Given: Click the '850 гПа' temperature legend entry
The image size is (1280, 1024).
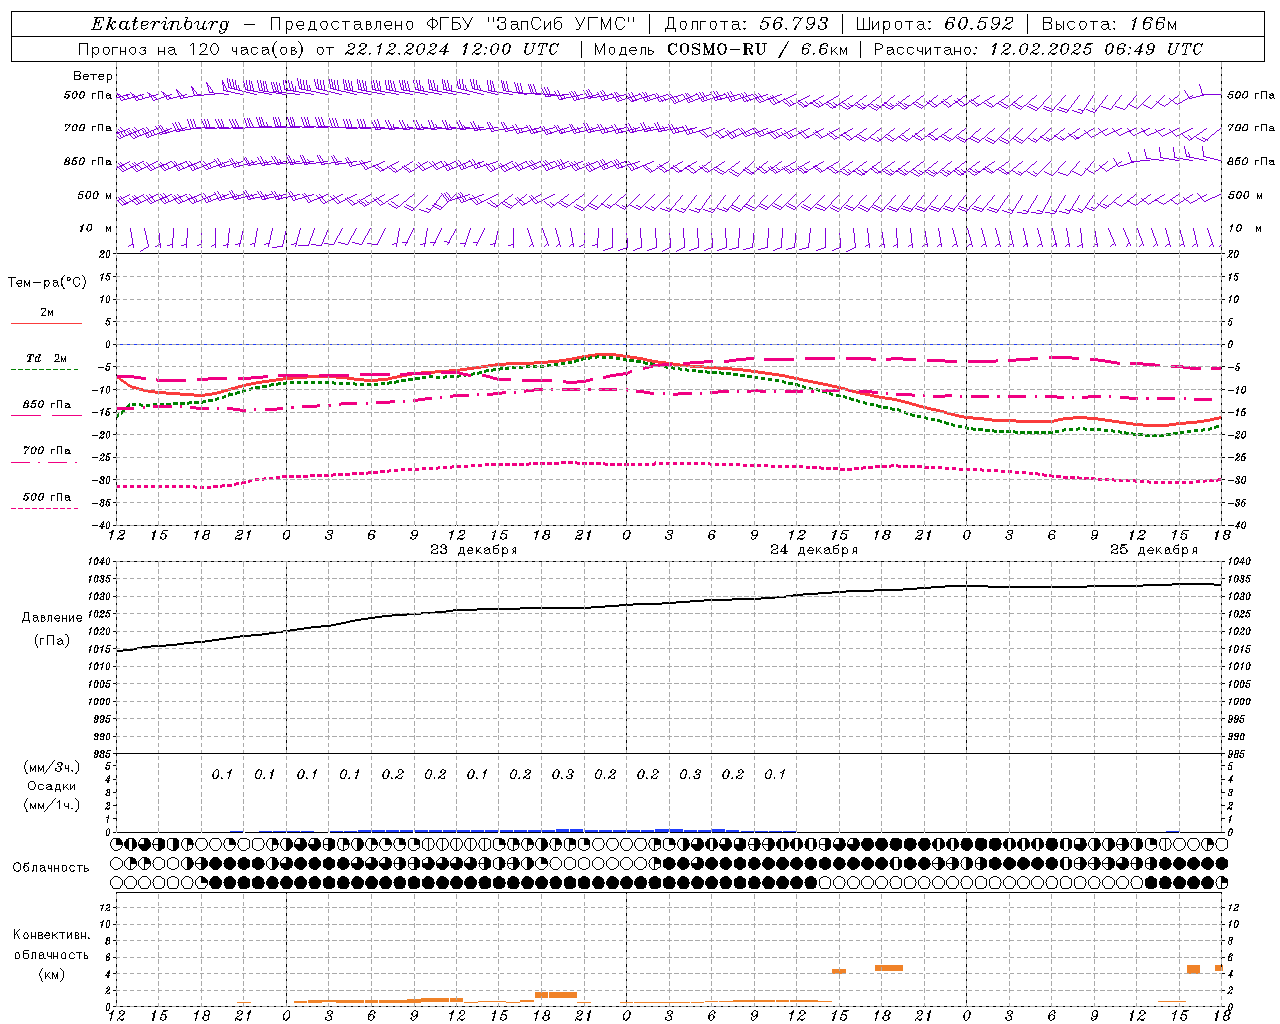Looking at the screenshot, I should 47,405.
